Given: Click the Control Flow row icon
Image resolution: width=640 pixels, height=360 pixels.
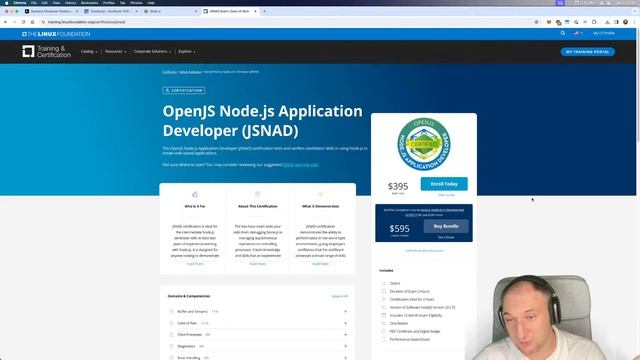Looking at the screenshot, I should 171,323.
